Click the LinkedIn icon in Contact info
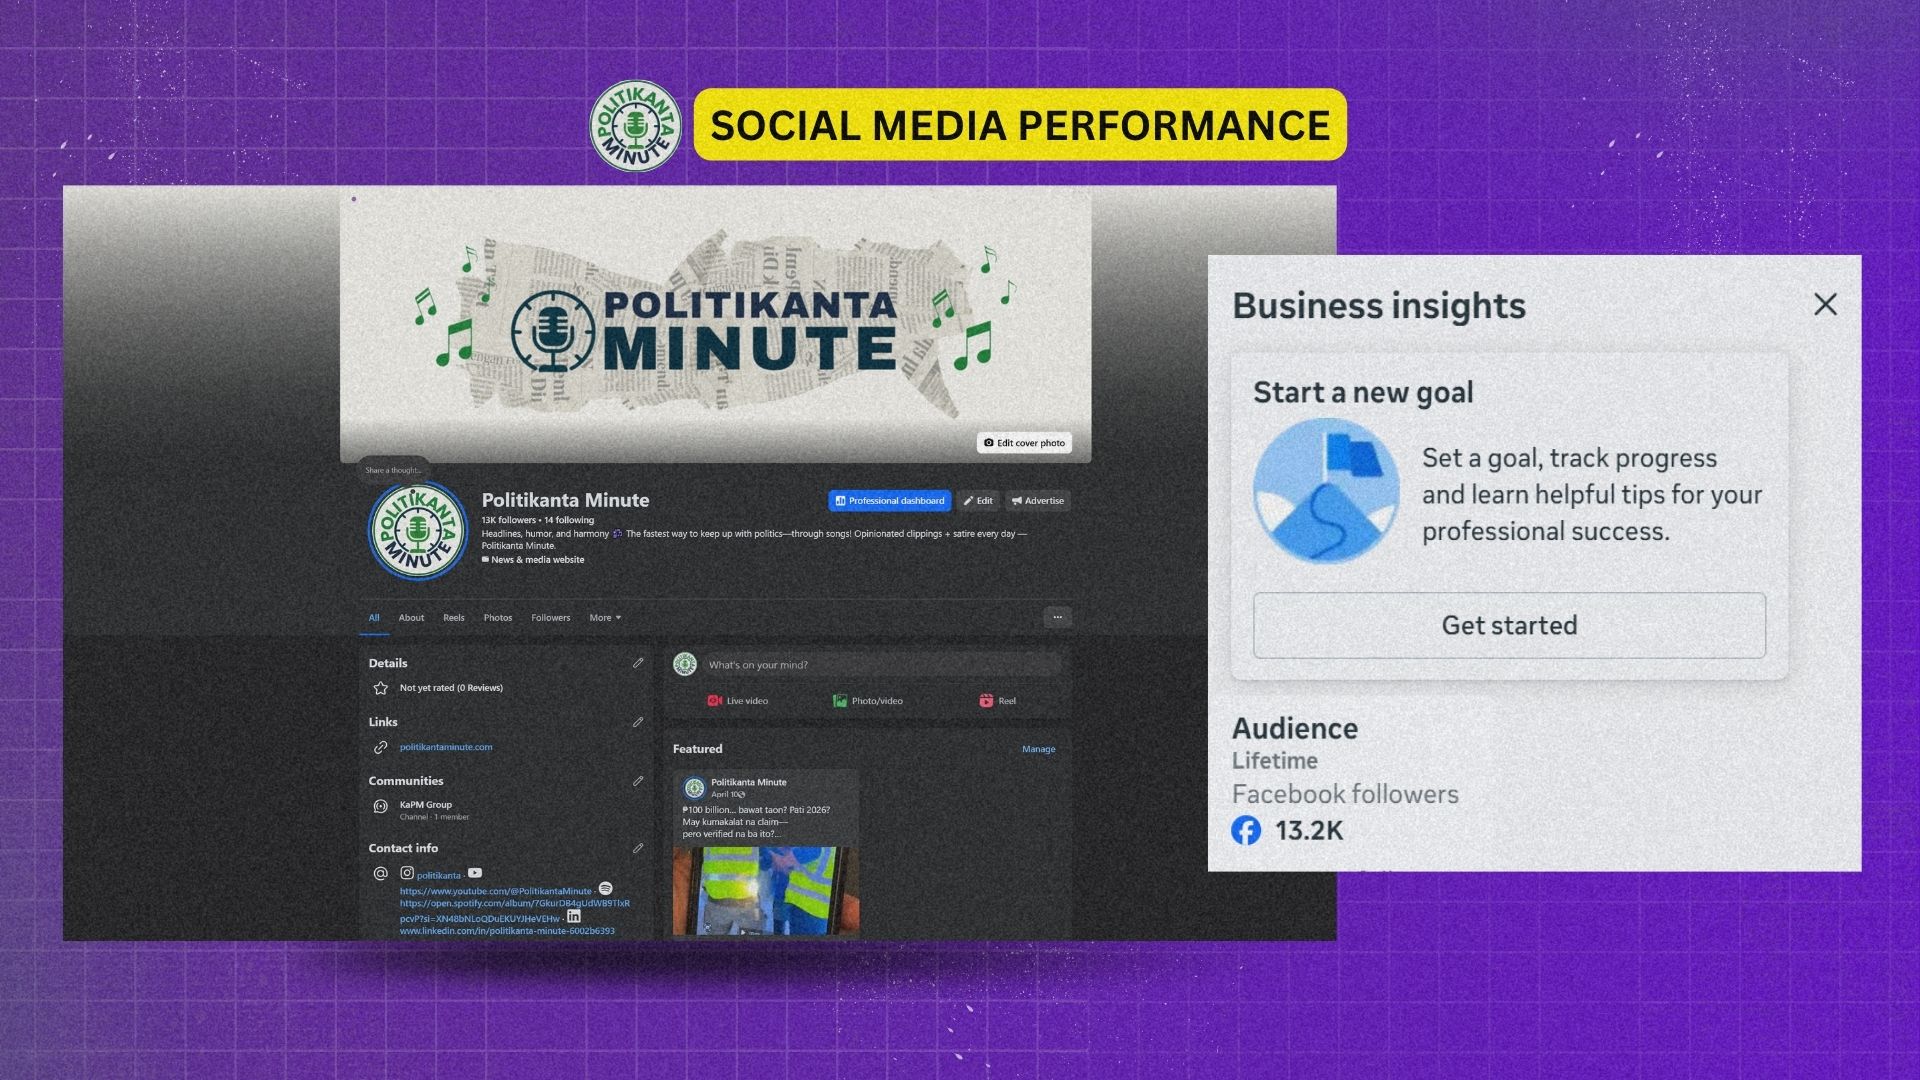The height and width of the screenshot is (1080, 1920). tap(574, 916)
